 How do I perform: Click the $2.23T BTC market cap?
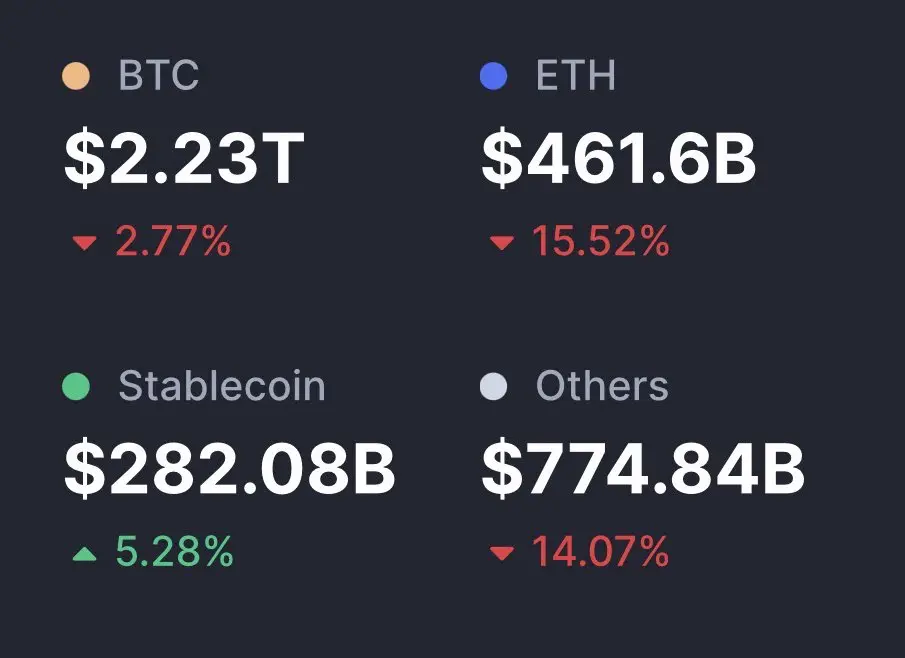pyautogui.click(x=184, y=160)
